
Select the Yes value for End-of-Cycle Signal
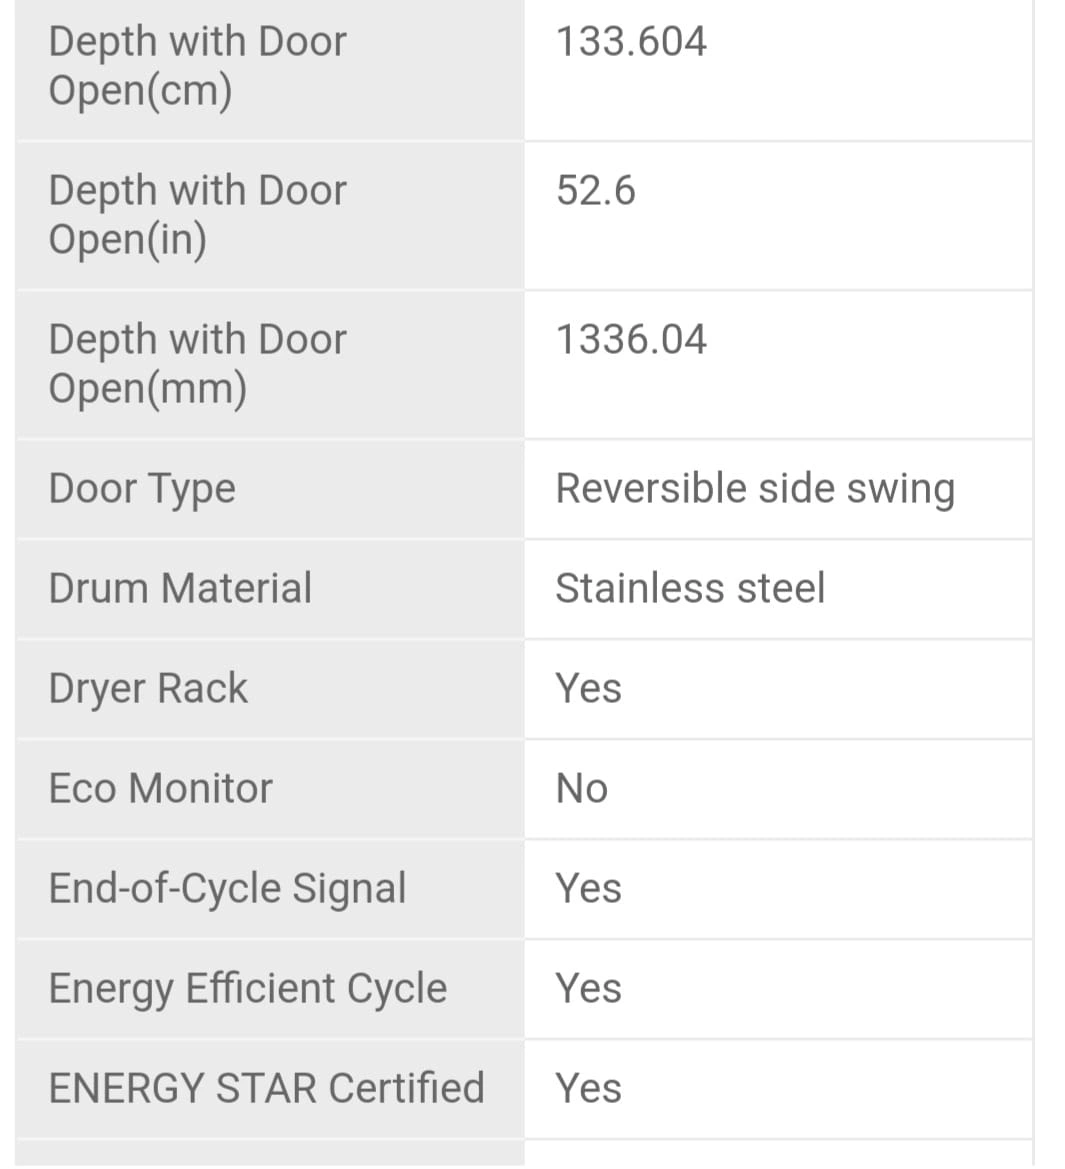pos(588,888)
